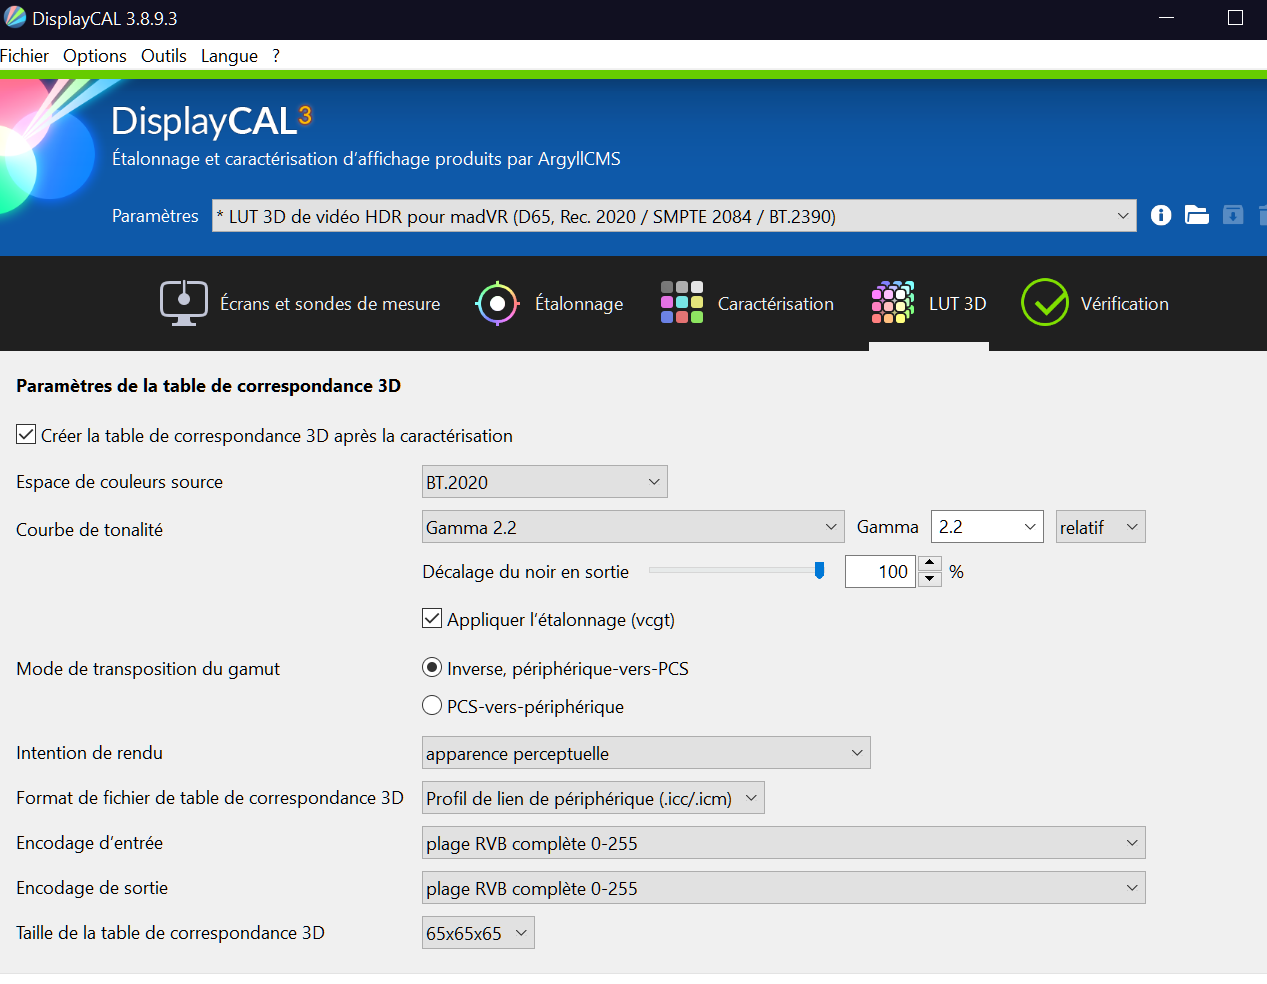1267x984 pixels.
Task: Open the Outils menu
Action: [x=164, y=56]
